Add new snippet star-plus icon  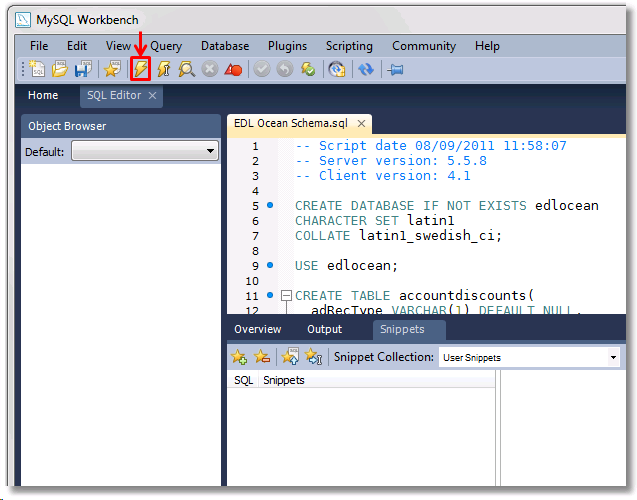(x=239, y=357)
